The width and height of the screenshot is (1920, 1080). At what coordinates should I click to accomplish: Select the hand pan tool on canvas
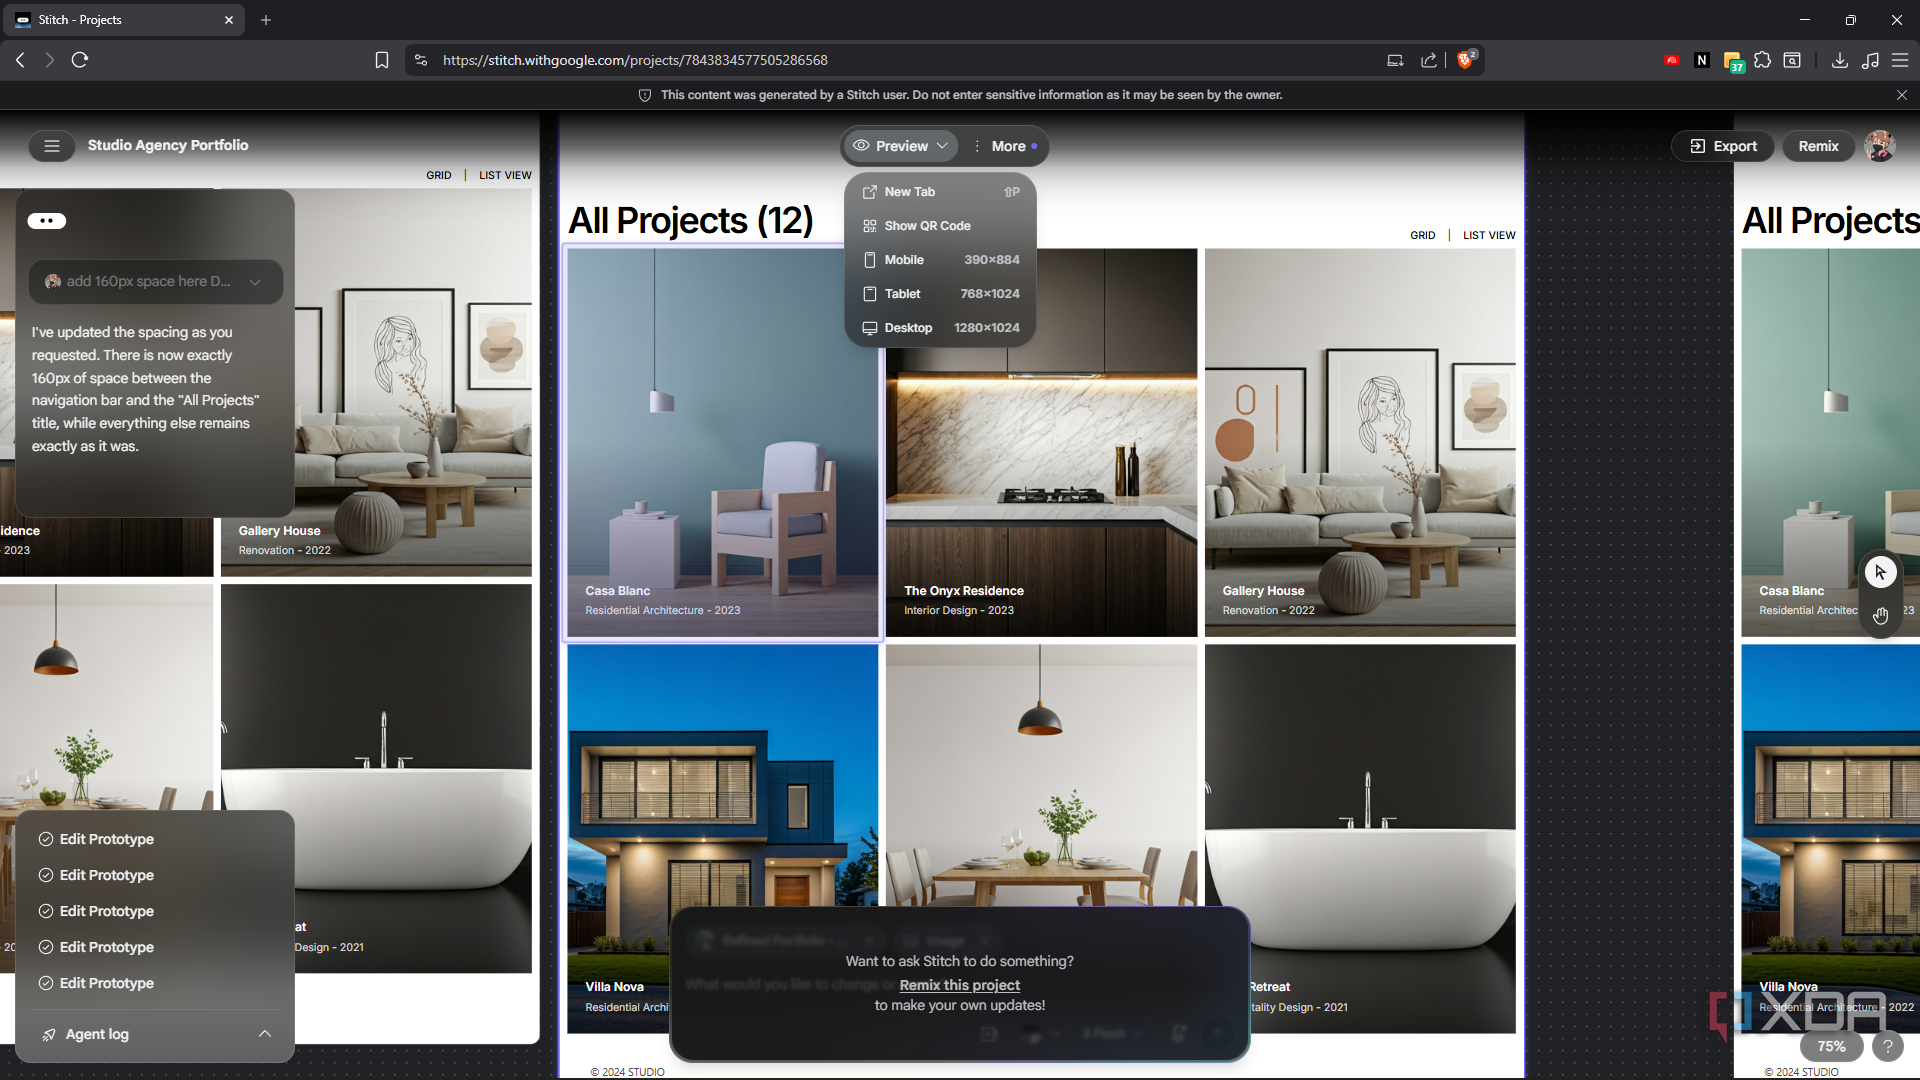(1880, 615)
